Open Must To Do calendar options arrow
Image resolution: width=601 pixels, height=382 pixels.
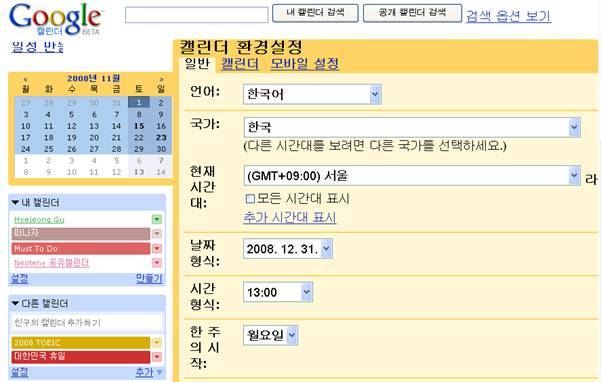coord(157,248)
